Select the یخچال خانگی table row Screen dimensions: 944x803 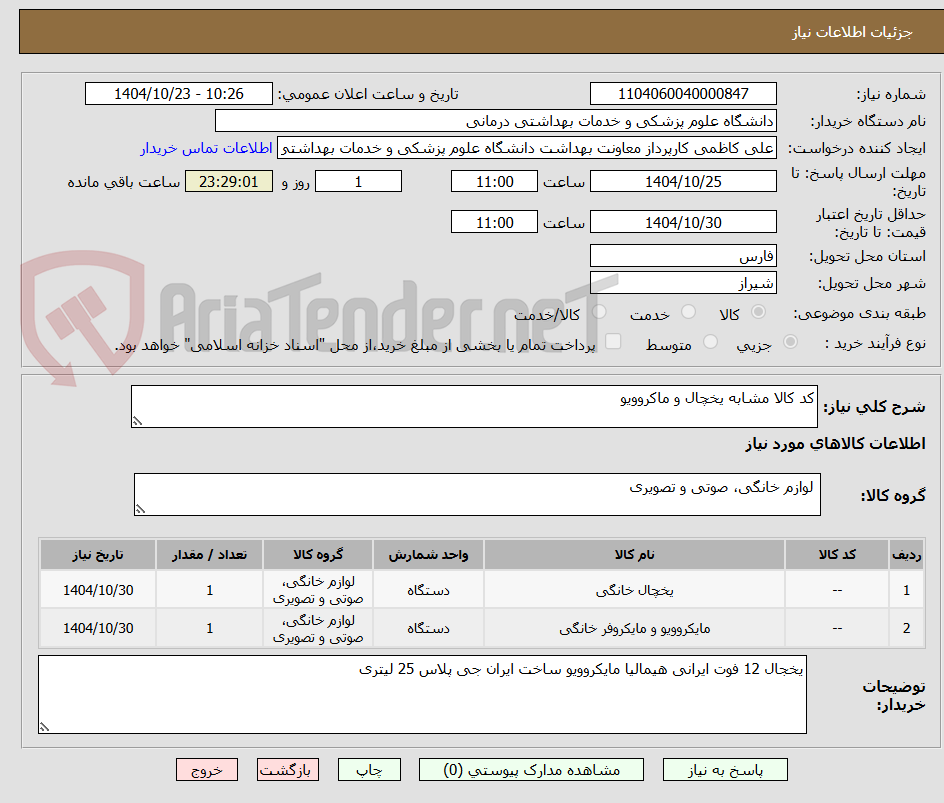pyautogui.click(x=472, y=588)
